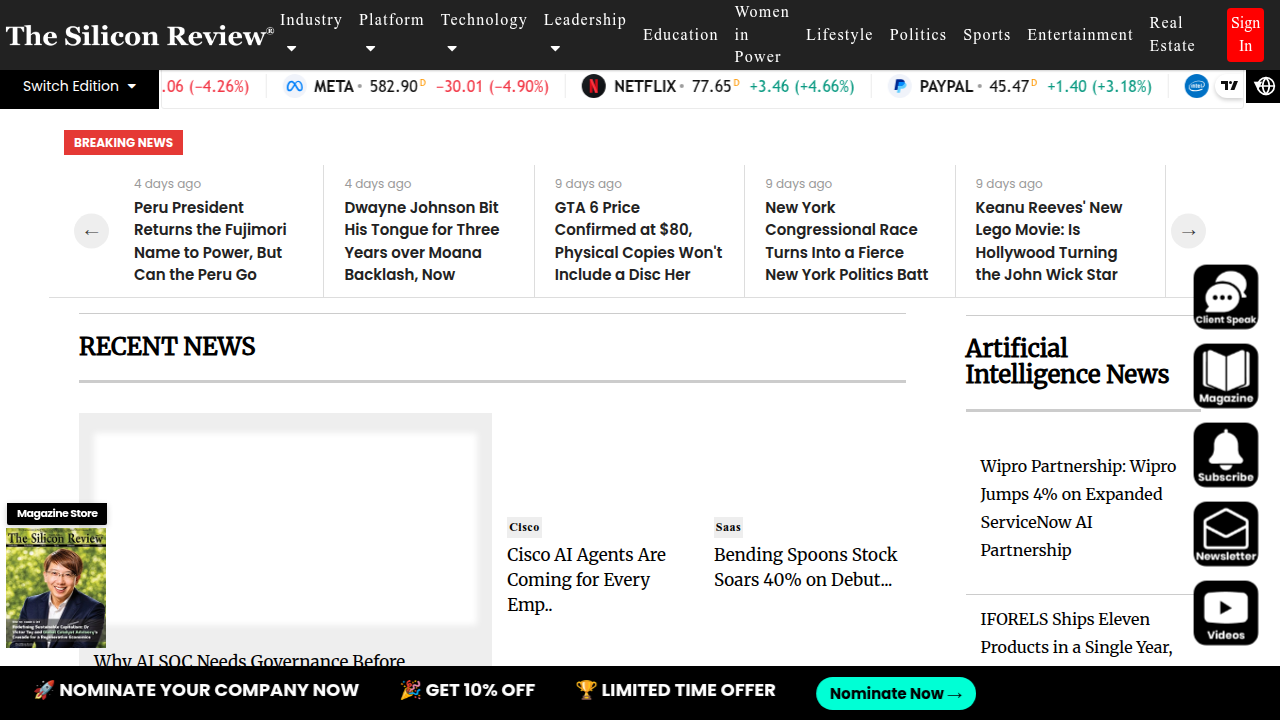Open Why AI SOC Needs Governance article

(250, 660)
